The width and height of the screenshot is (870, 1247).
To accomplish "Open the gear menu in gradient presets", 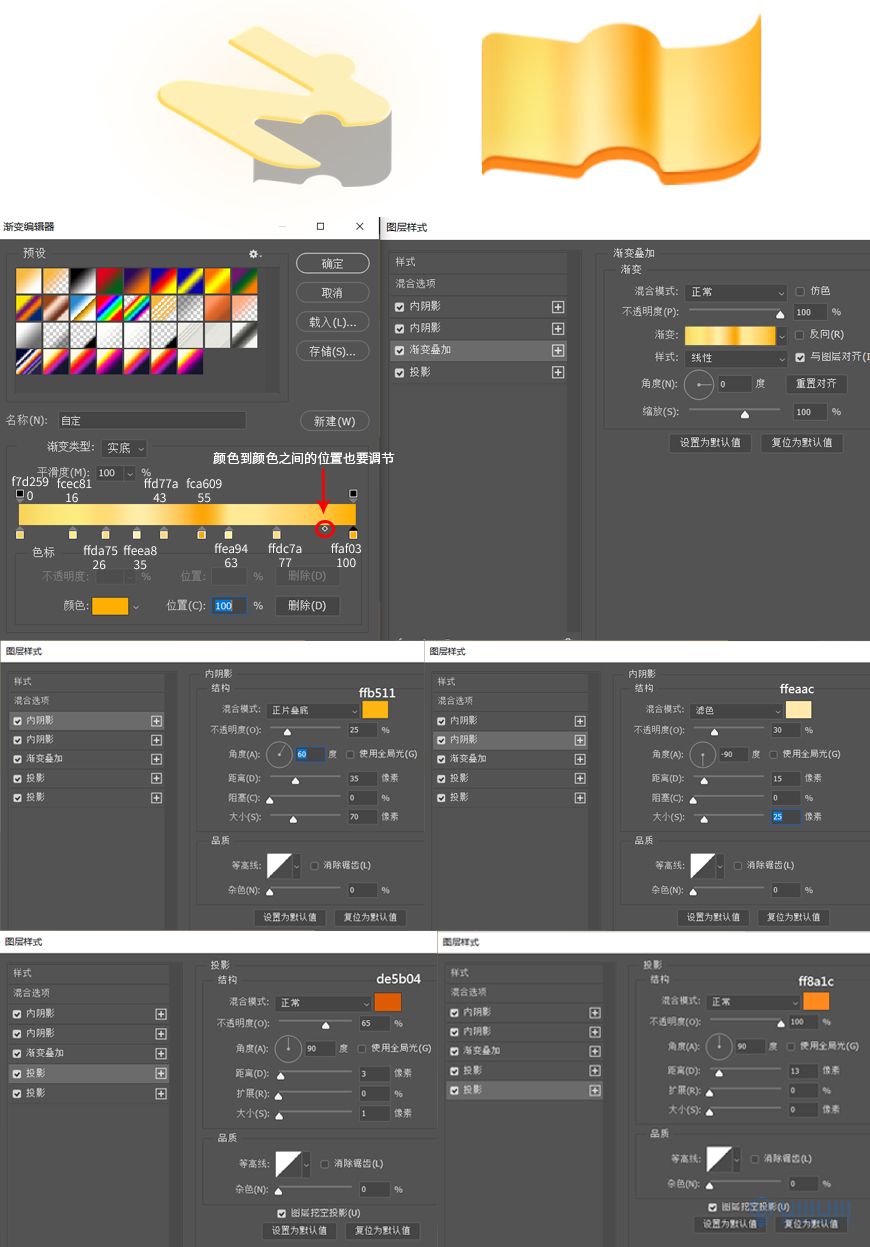I will (254, 254).
